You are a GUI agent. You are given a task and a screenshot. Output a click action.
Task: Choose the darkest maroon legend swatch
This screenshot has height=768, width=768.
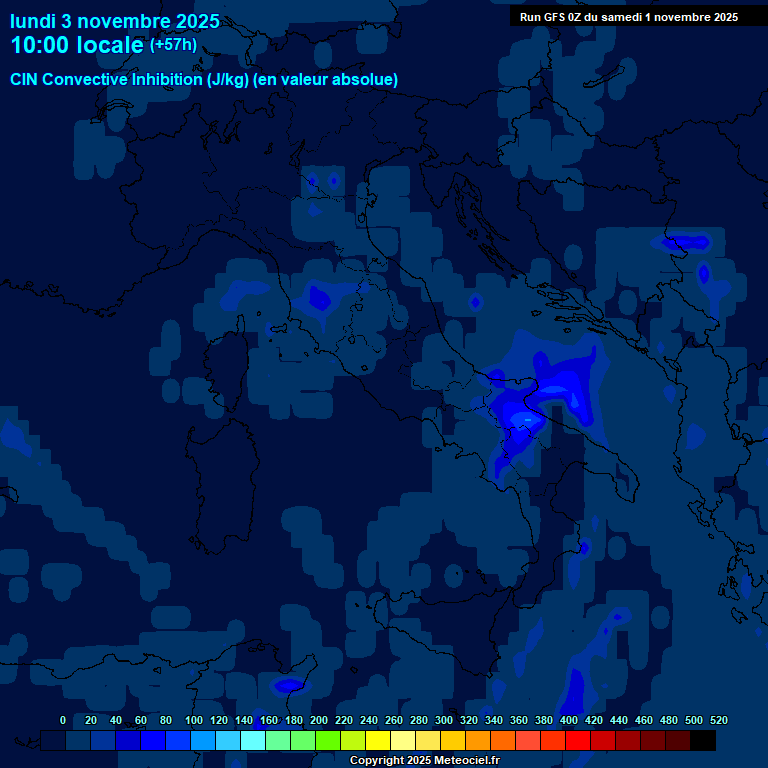tap(678, 741)
